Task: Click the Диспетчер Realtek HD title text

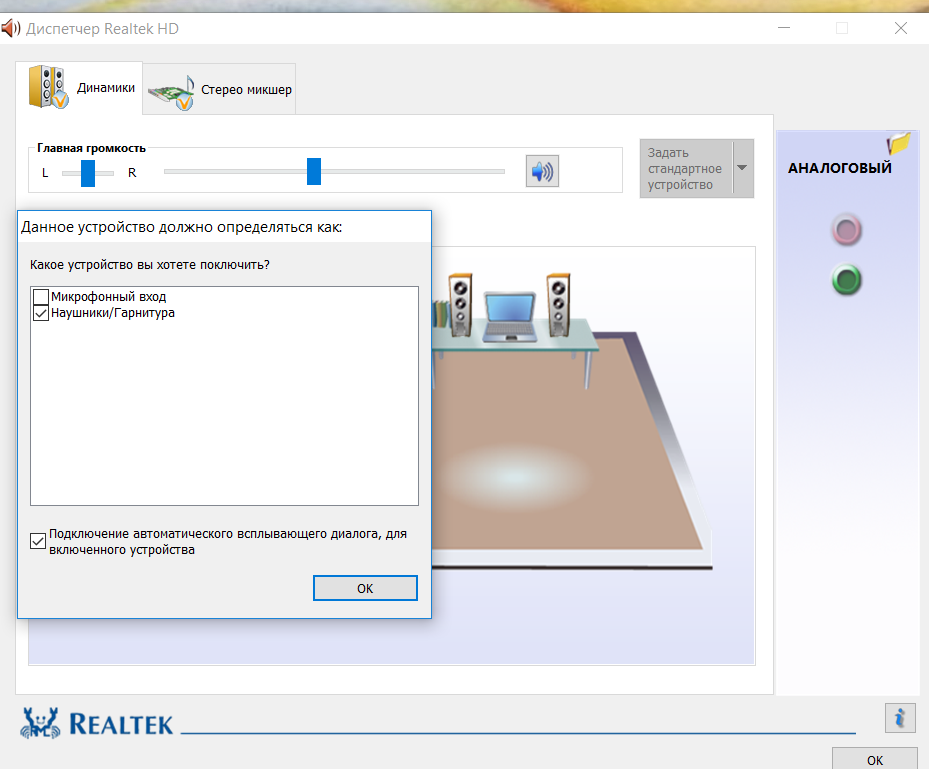Action: click(102, 29)
